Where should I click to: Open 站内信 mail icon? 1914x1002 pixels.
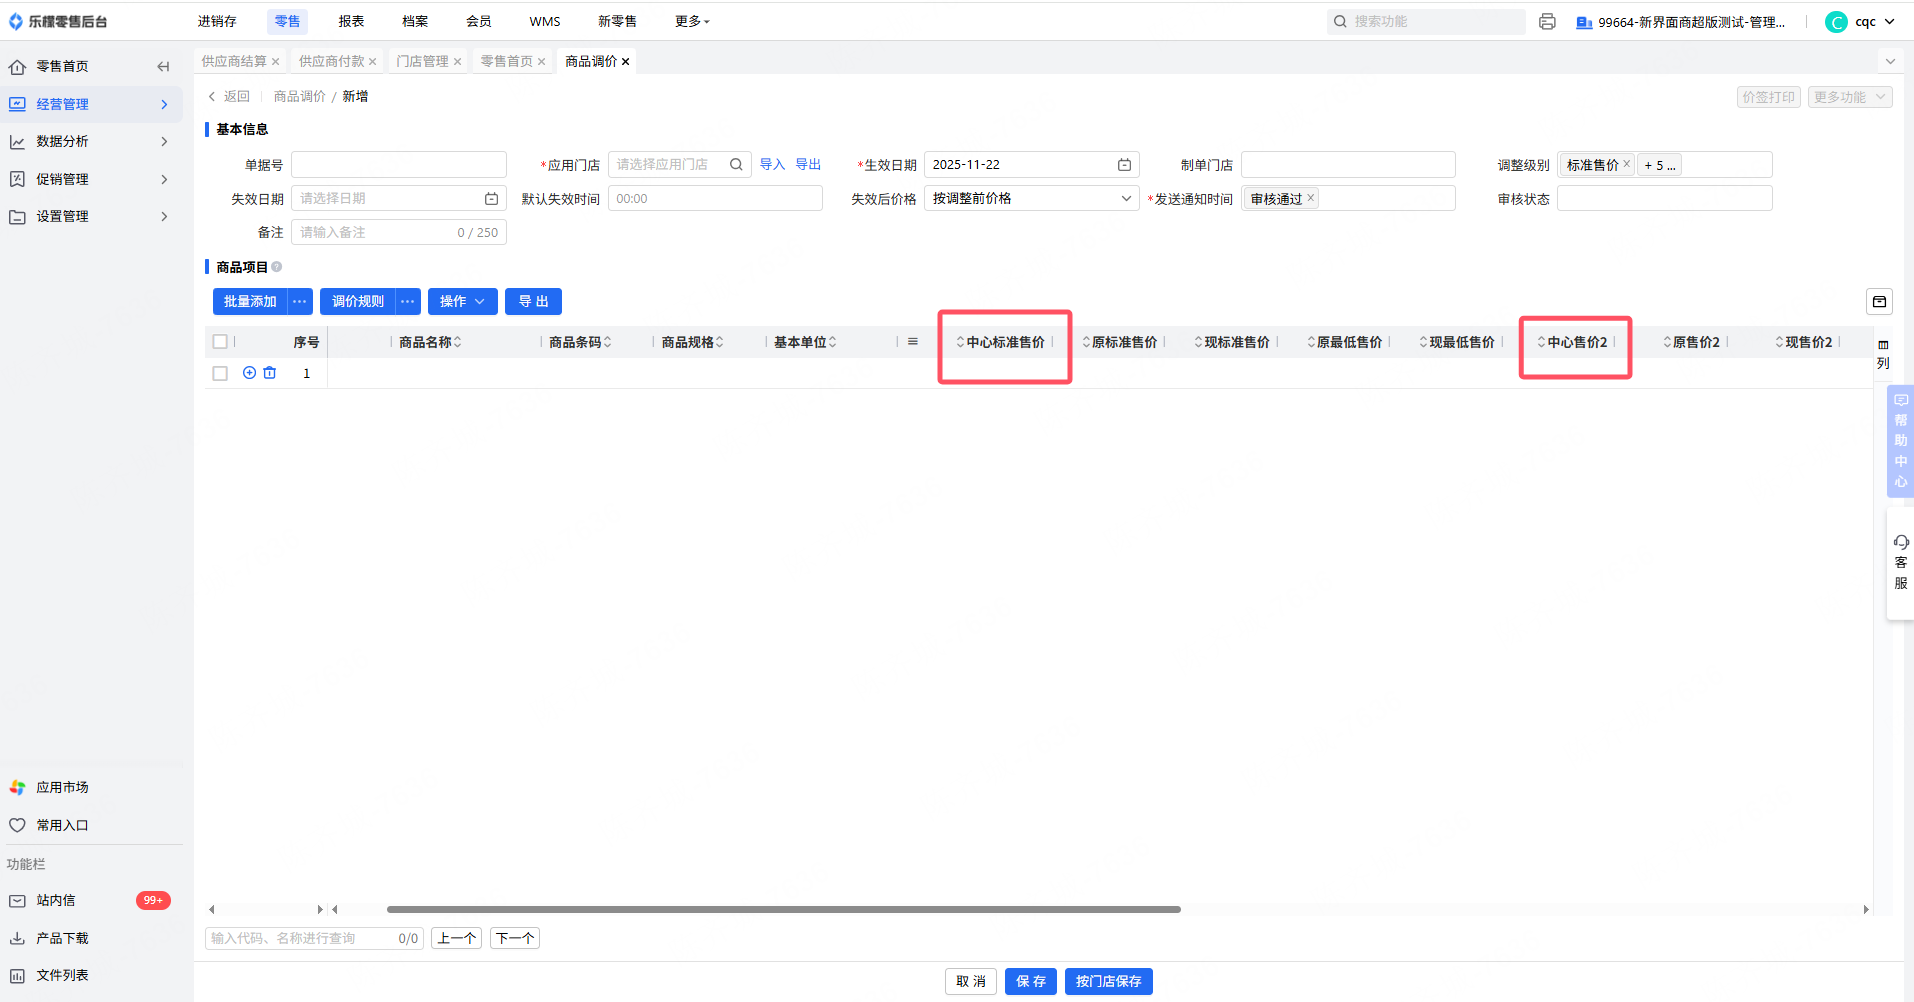pos(17,901)
